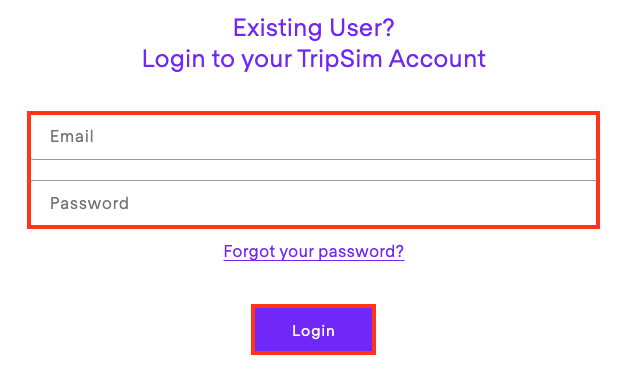Click the word 'Account' in the heading

pos(437,59)
